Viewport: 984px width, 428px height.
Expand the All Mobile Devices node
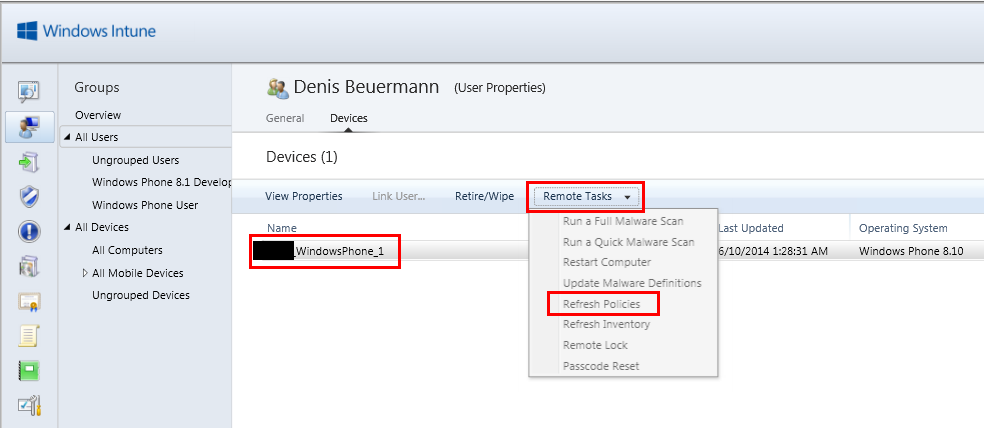(x=85, y=273)
